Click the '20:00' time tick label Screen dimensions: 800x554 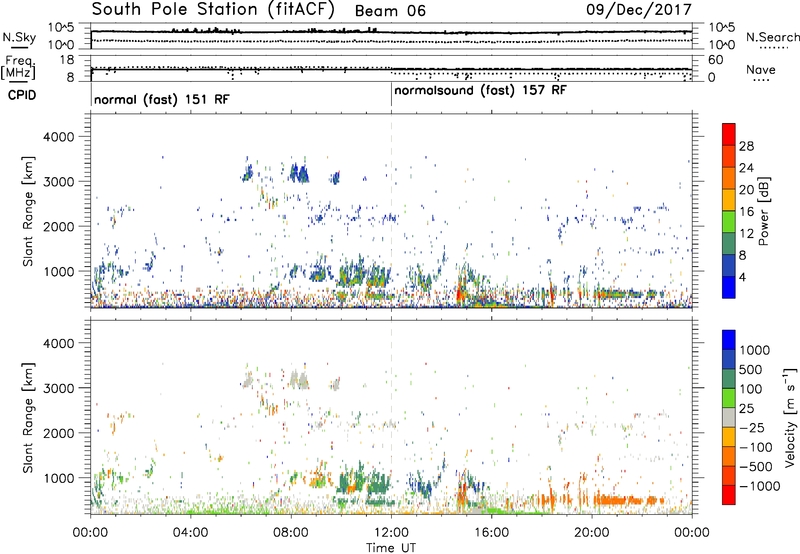pyautogui.click(x=592, y=533)
